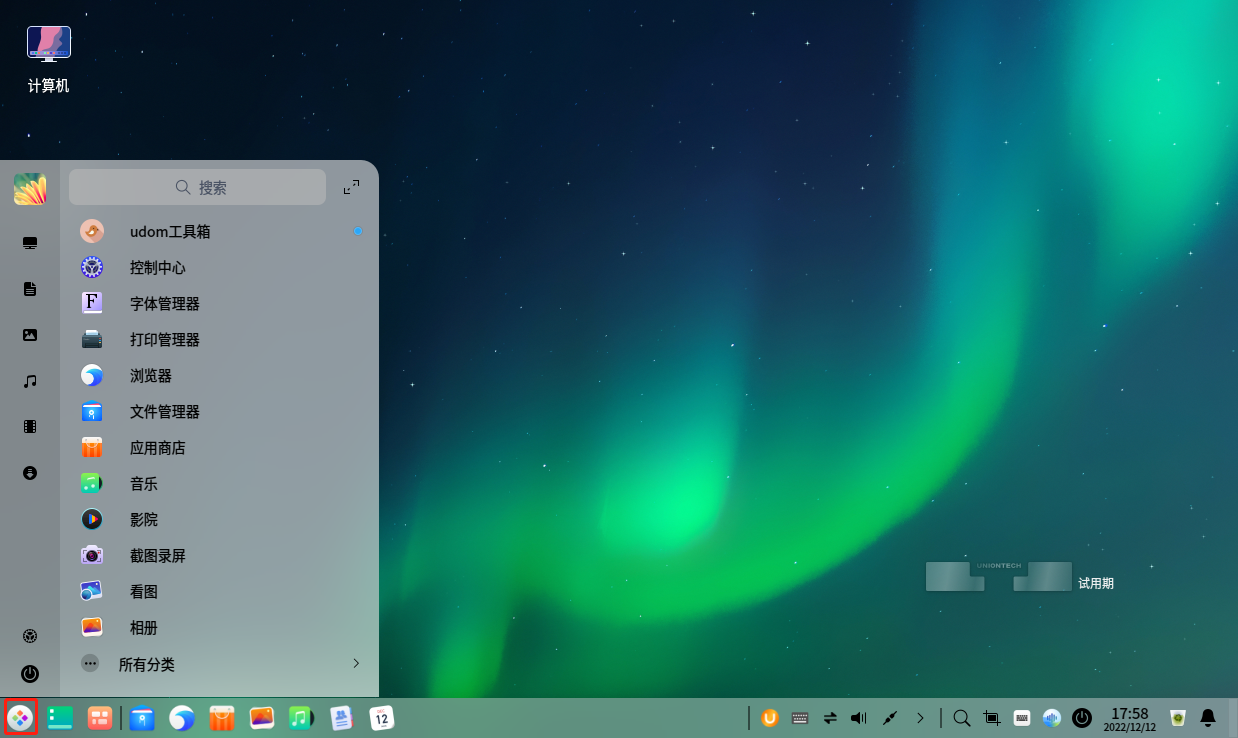The image size is (1238, 738).
Task: Open videos folder from launcher sidebar
Action: coord(30,427)
